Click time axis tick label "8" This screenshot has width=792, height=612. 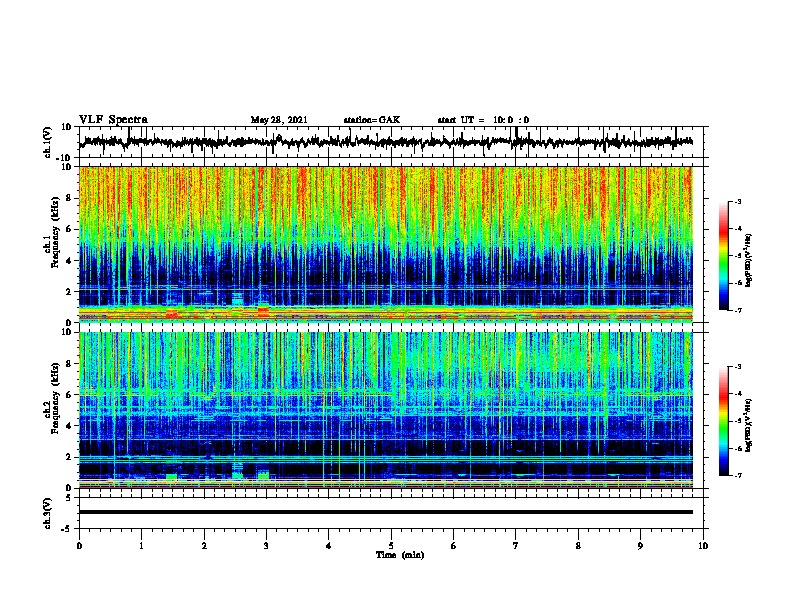click(x=578, y=546)
